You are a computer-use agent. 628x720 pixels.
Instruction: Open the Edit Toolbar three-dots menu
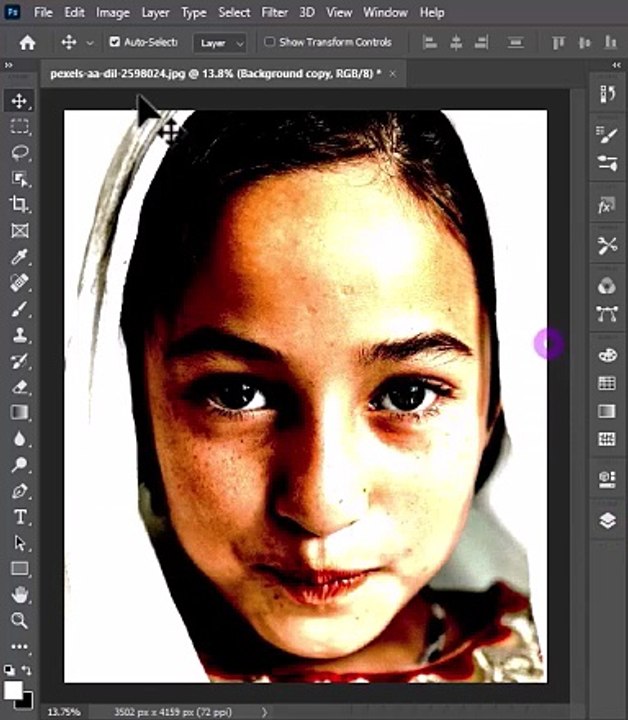coord(19,647)
